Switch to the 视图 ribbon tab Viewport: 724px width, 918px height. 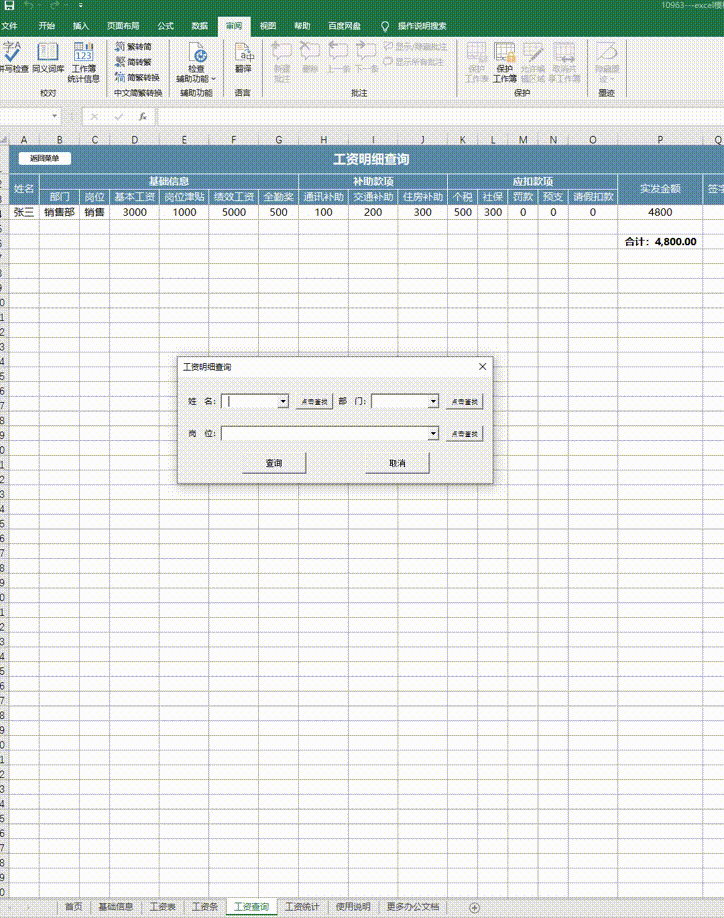[x=267, y=25]
